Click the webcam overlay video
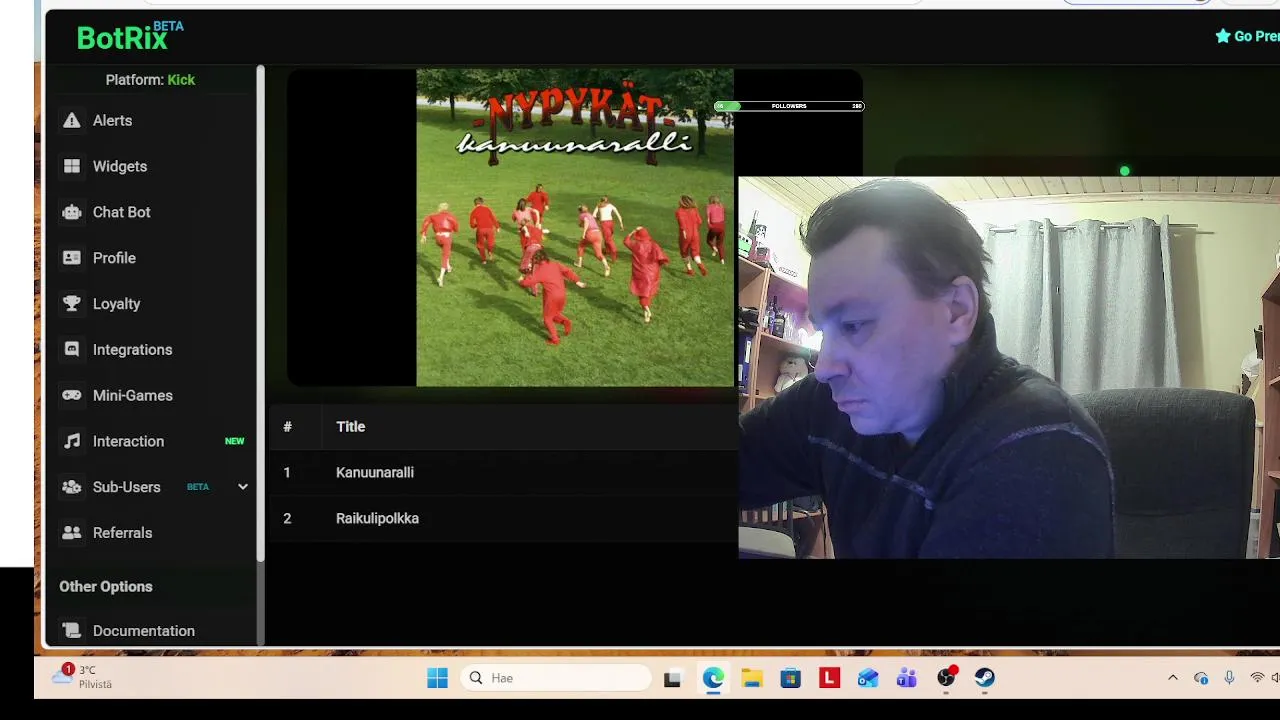Screen dimensions: 1280x720 pos(1009,368)
